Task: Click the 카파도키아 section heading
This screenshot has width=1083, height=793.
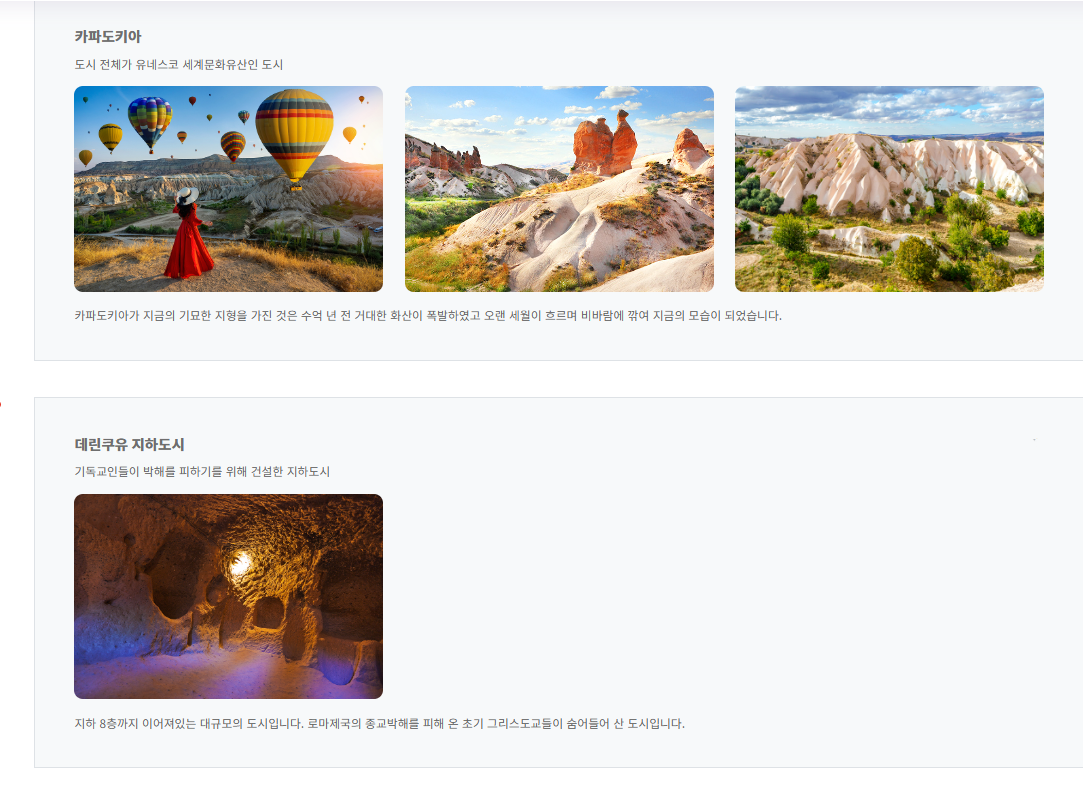Action: coord(108,36)
